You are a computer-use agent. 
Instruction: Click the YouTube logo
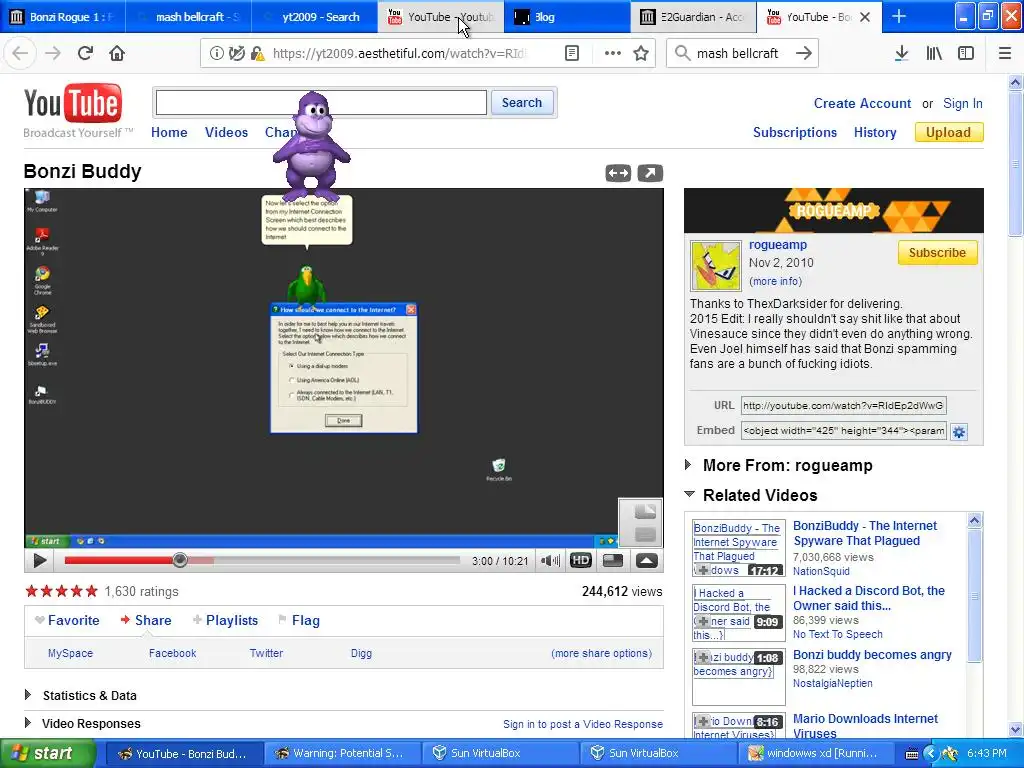(x=72, y=103)
